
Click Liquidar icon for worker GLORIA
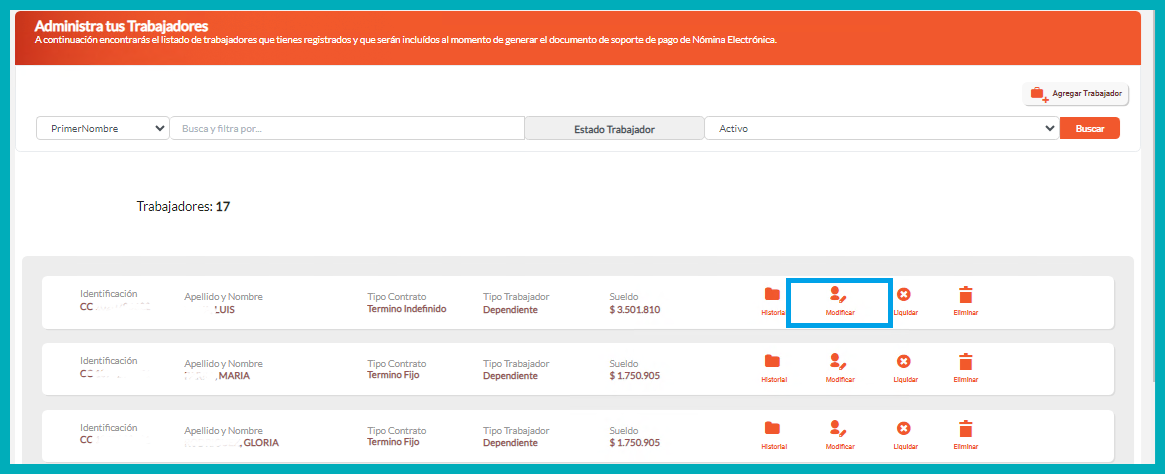point(904,429)
